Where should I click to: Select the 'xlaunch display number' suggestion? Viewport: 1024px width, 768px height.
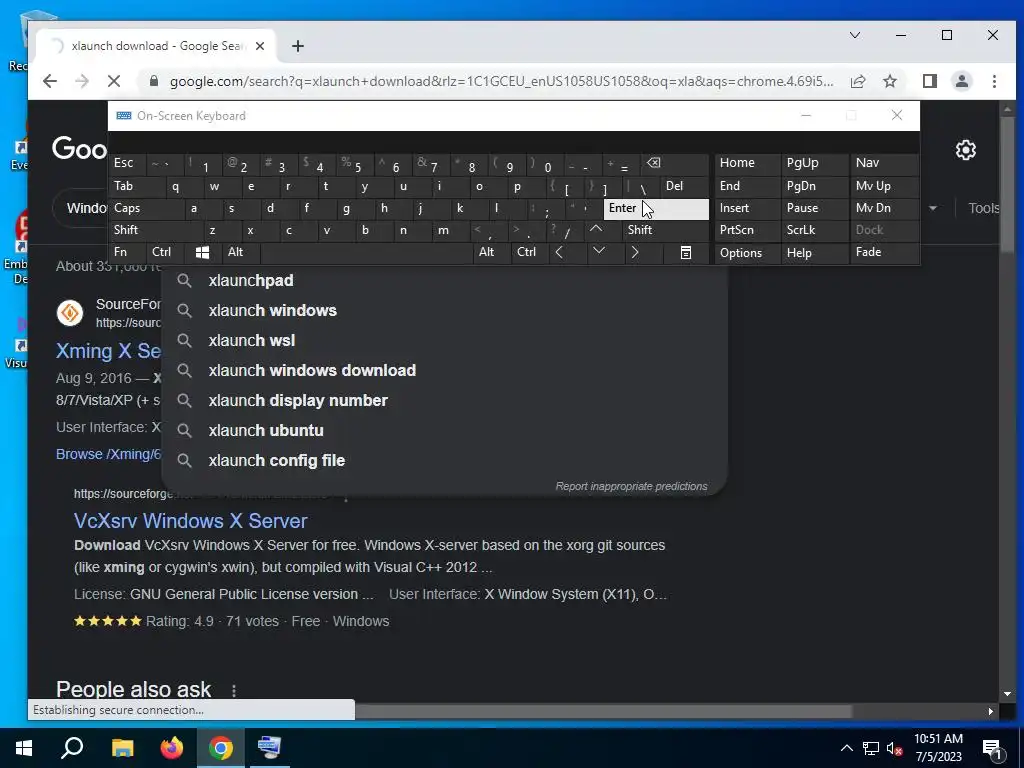pos(444,401)
